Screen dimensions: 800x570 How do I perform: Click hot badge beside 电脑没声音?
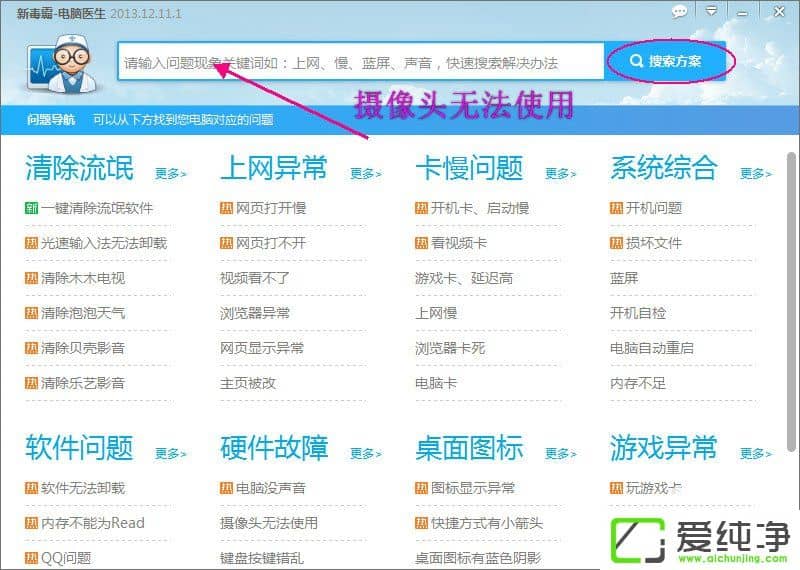click(226, 488)
